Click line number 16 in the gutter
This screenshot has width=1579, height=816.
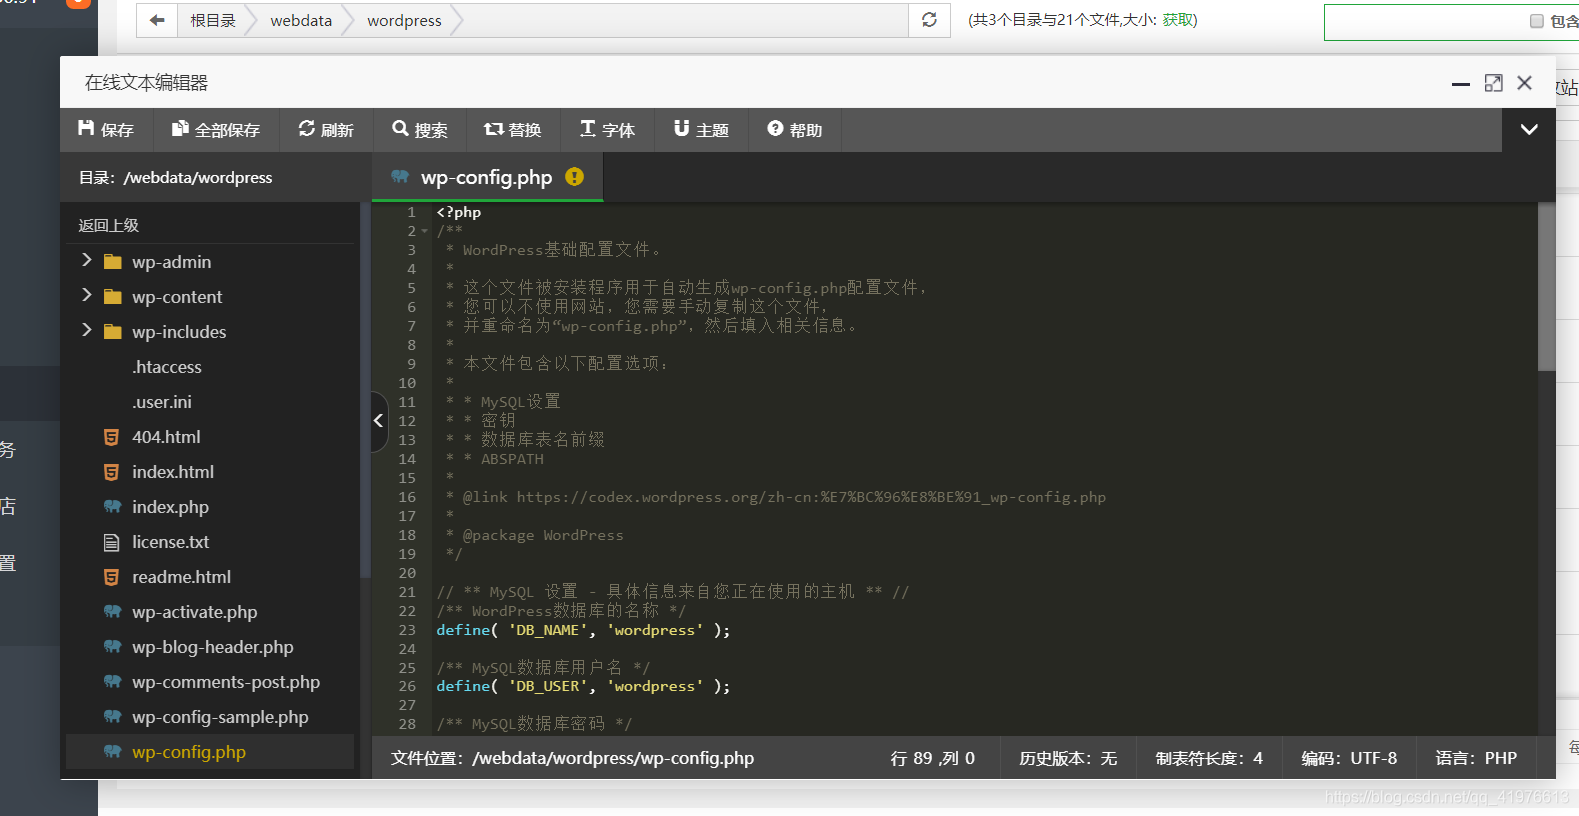click(407, 497)
